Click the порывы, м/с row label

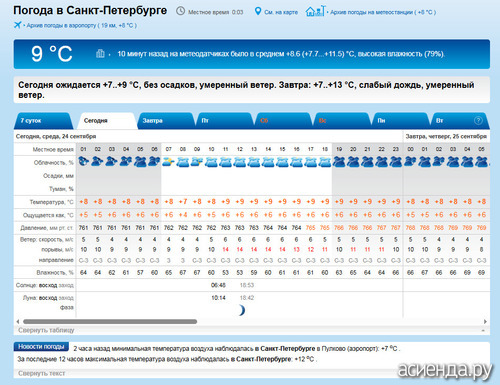tap(57, 250)
